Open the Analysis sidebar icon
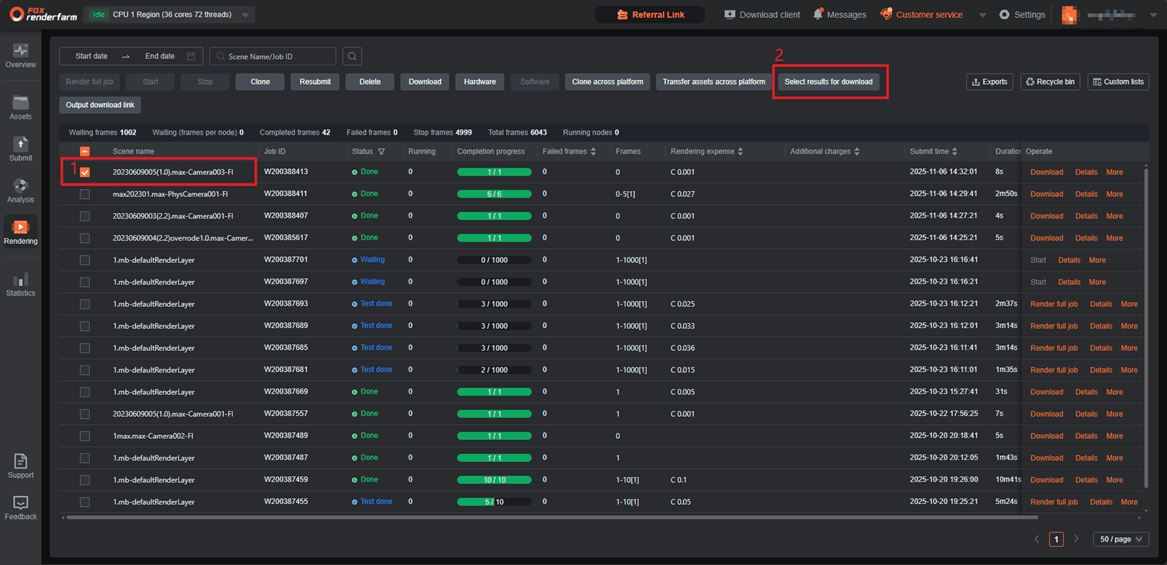 [20, 191]
